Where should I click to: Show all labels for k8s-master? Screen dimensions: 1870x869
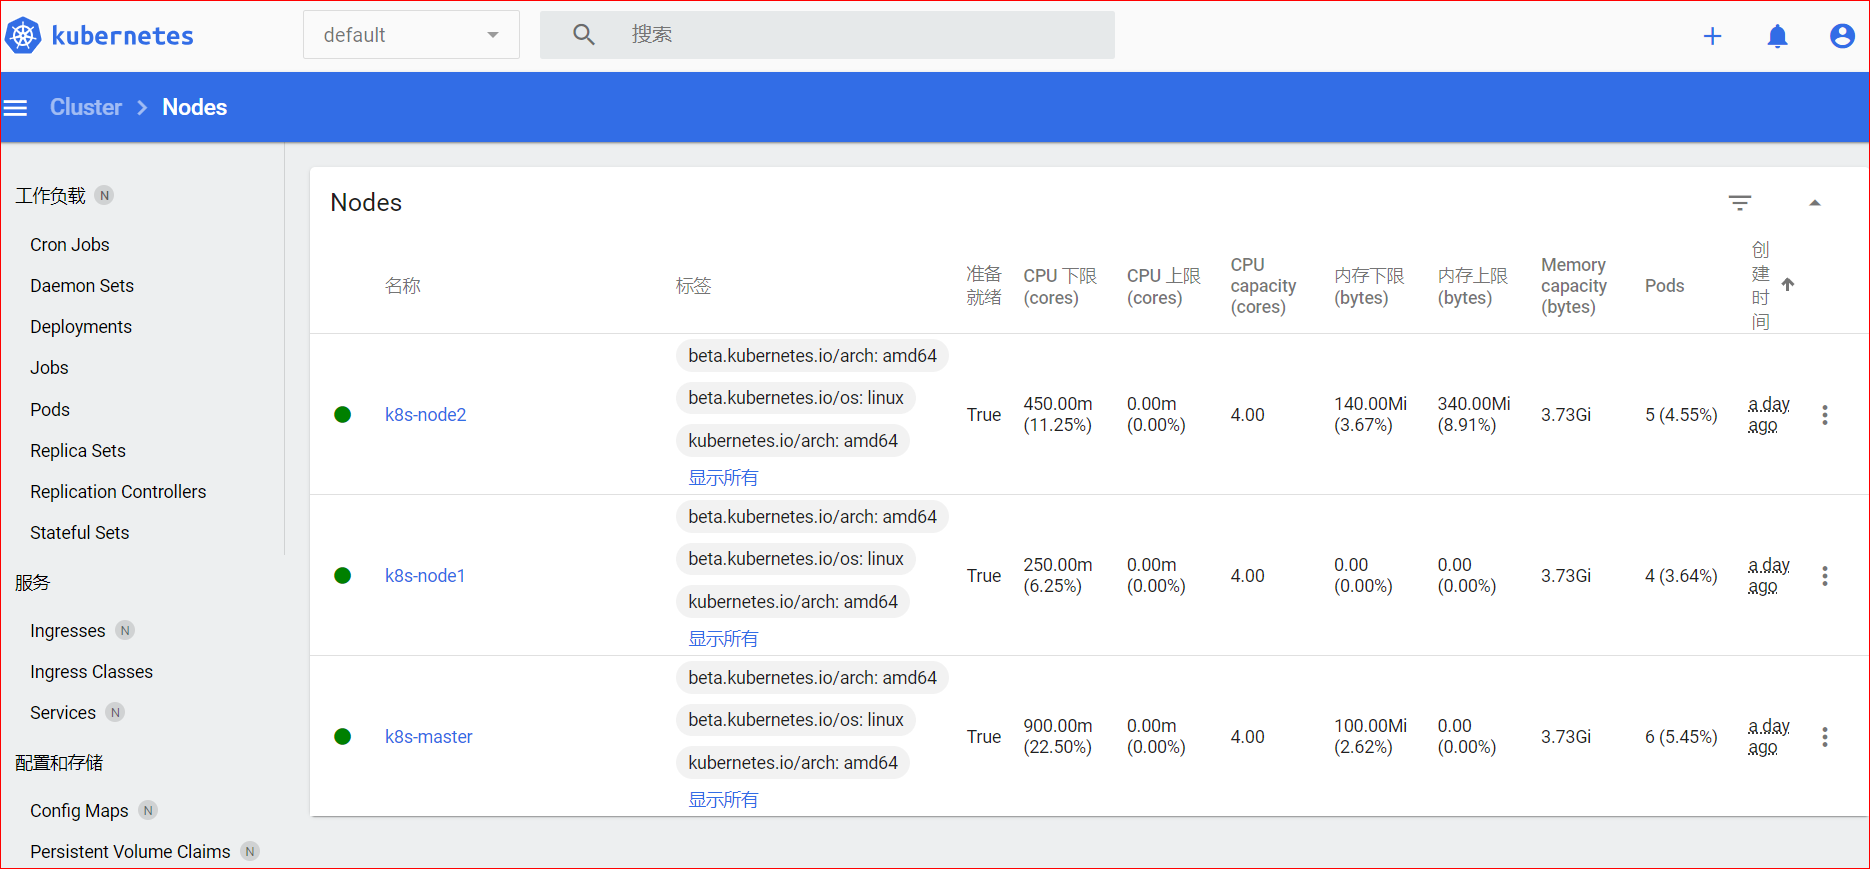click(x=723, y=800)
